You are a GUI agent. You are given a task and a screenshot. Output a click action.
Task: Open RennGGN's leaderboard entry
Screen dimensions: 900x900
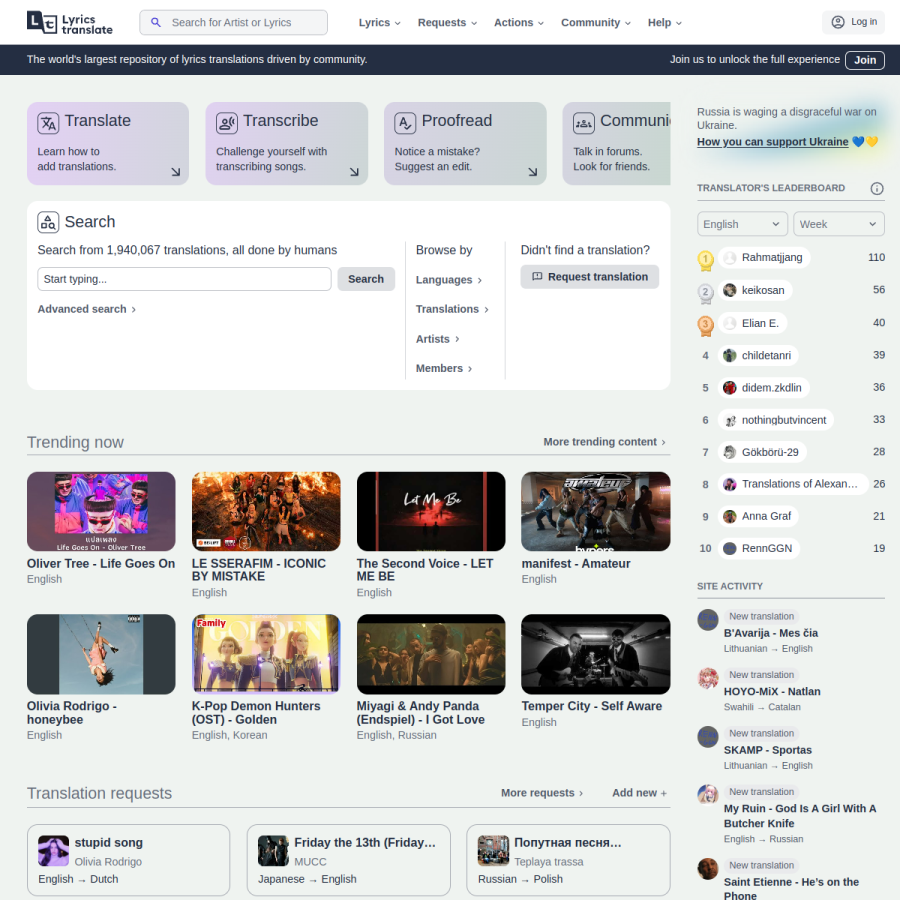[759, 548]
